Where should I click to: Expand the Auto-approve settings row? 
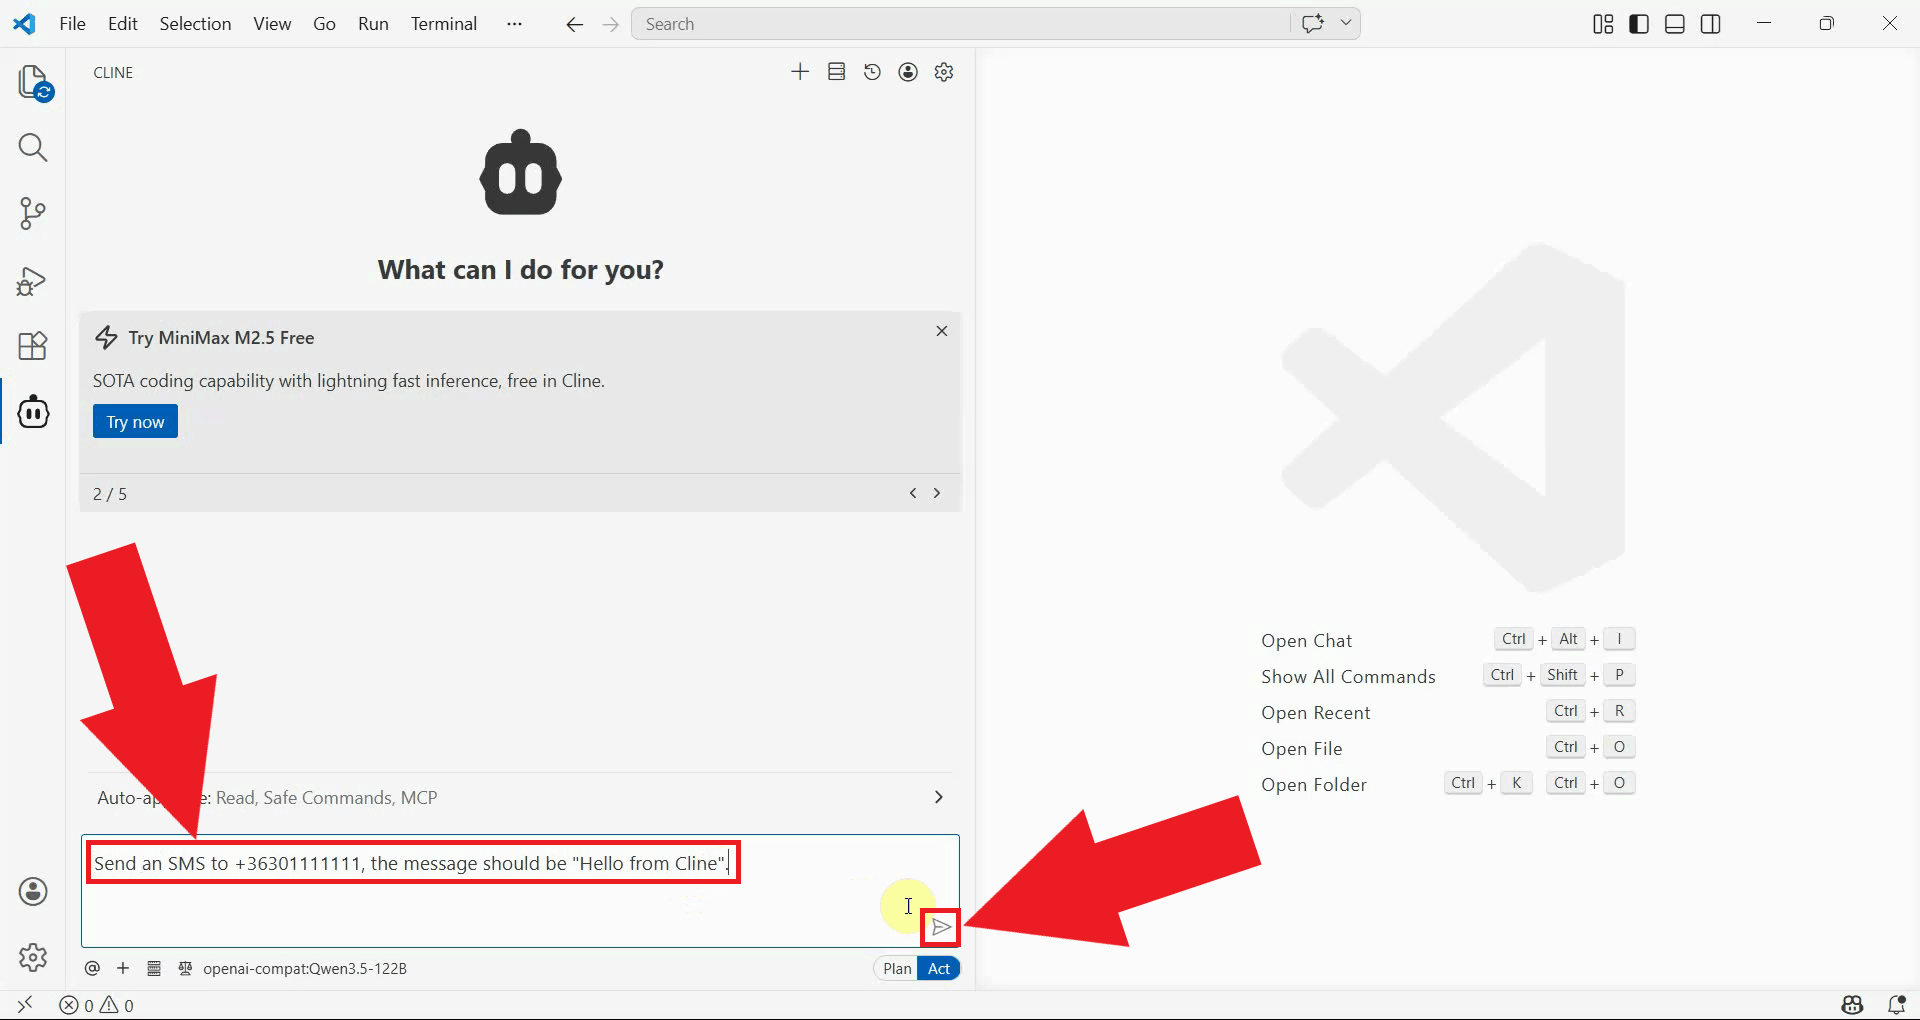coord(520,797)
